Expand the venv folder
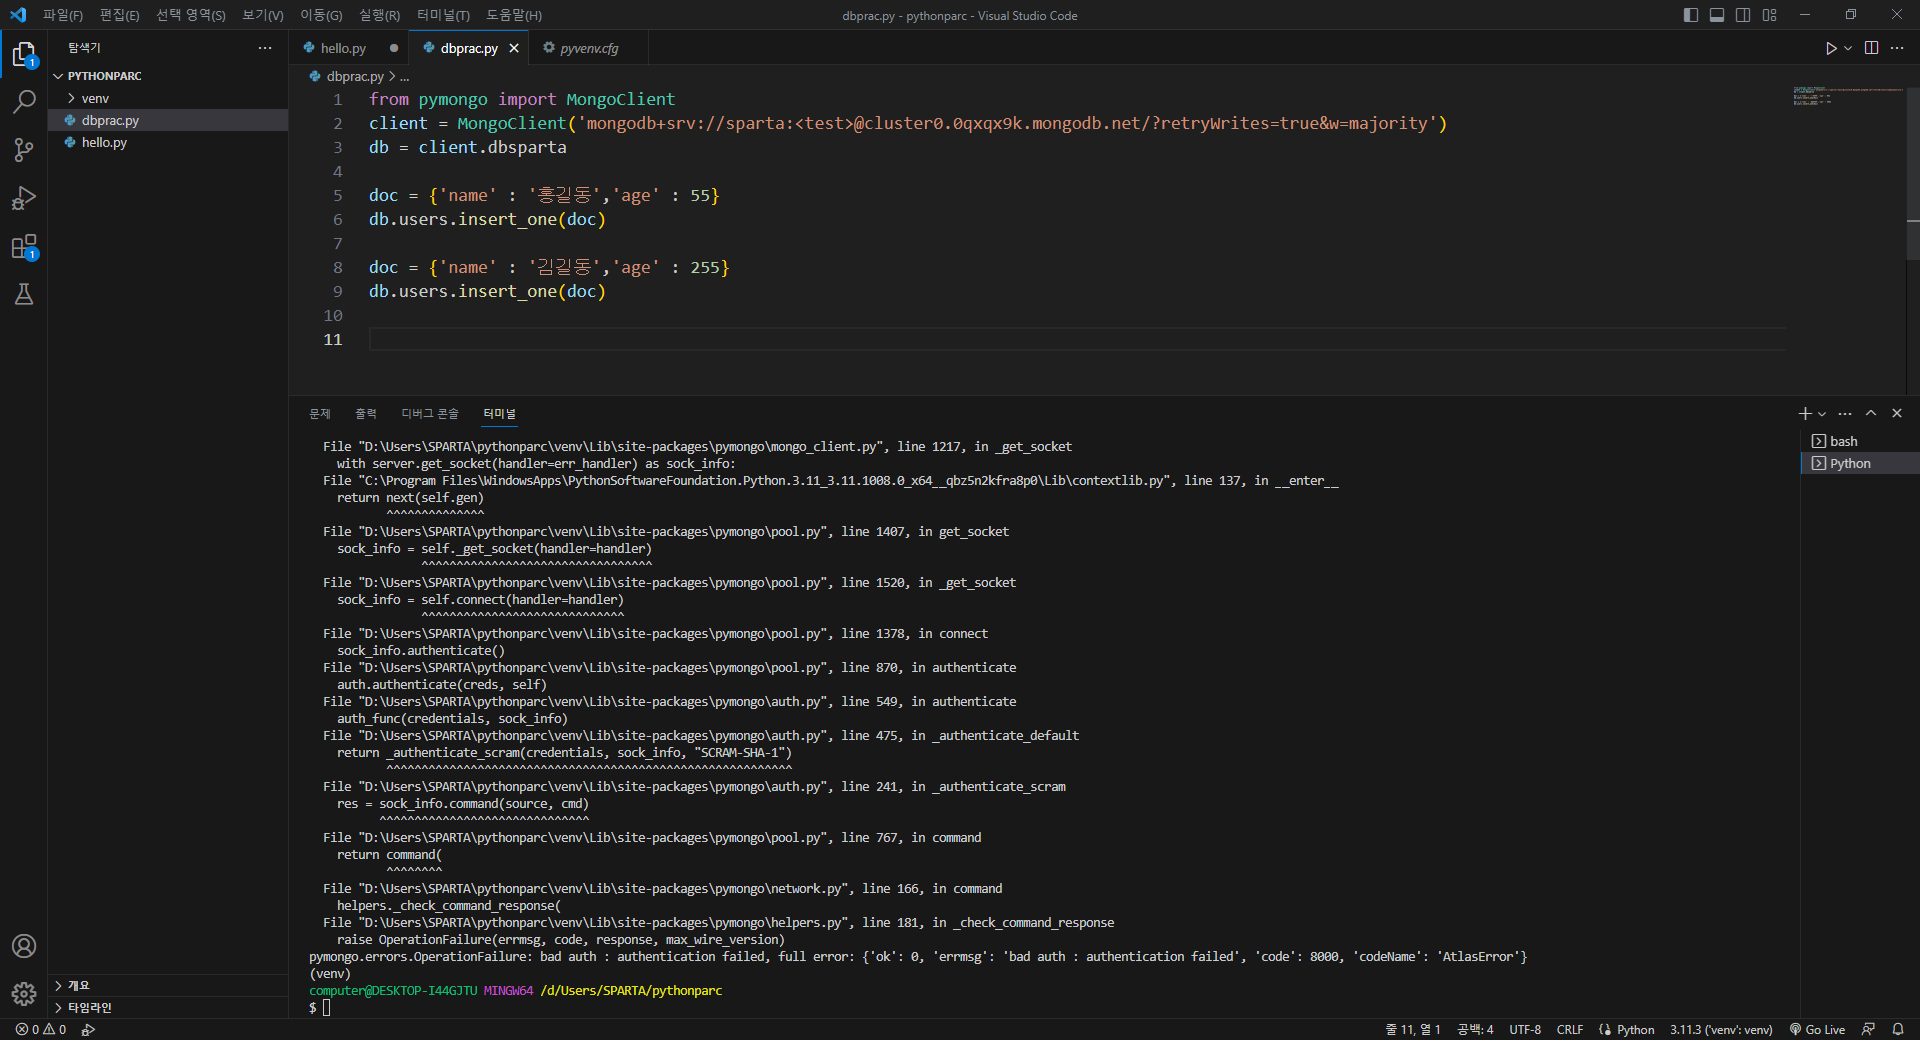Screen dimensions: 1920x1040 168,98
